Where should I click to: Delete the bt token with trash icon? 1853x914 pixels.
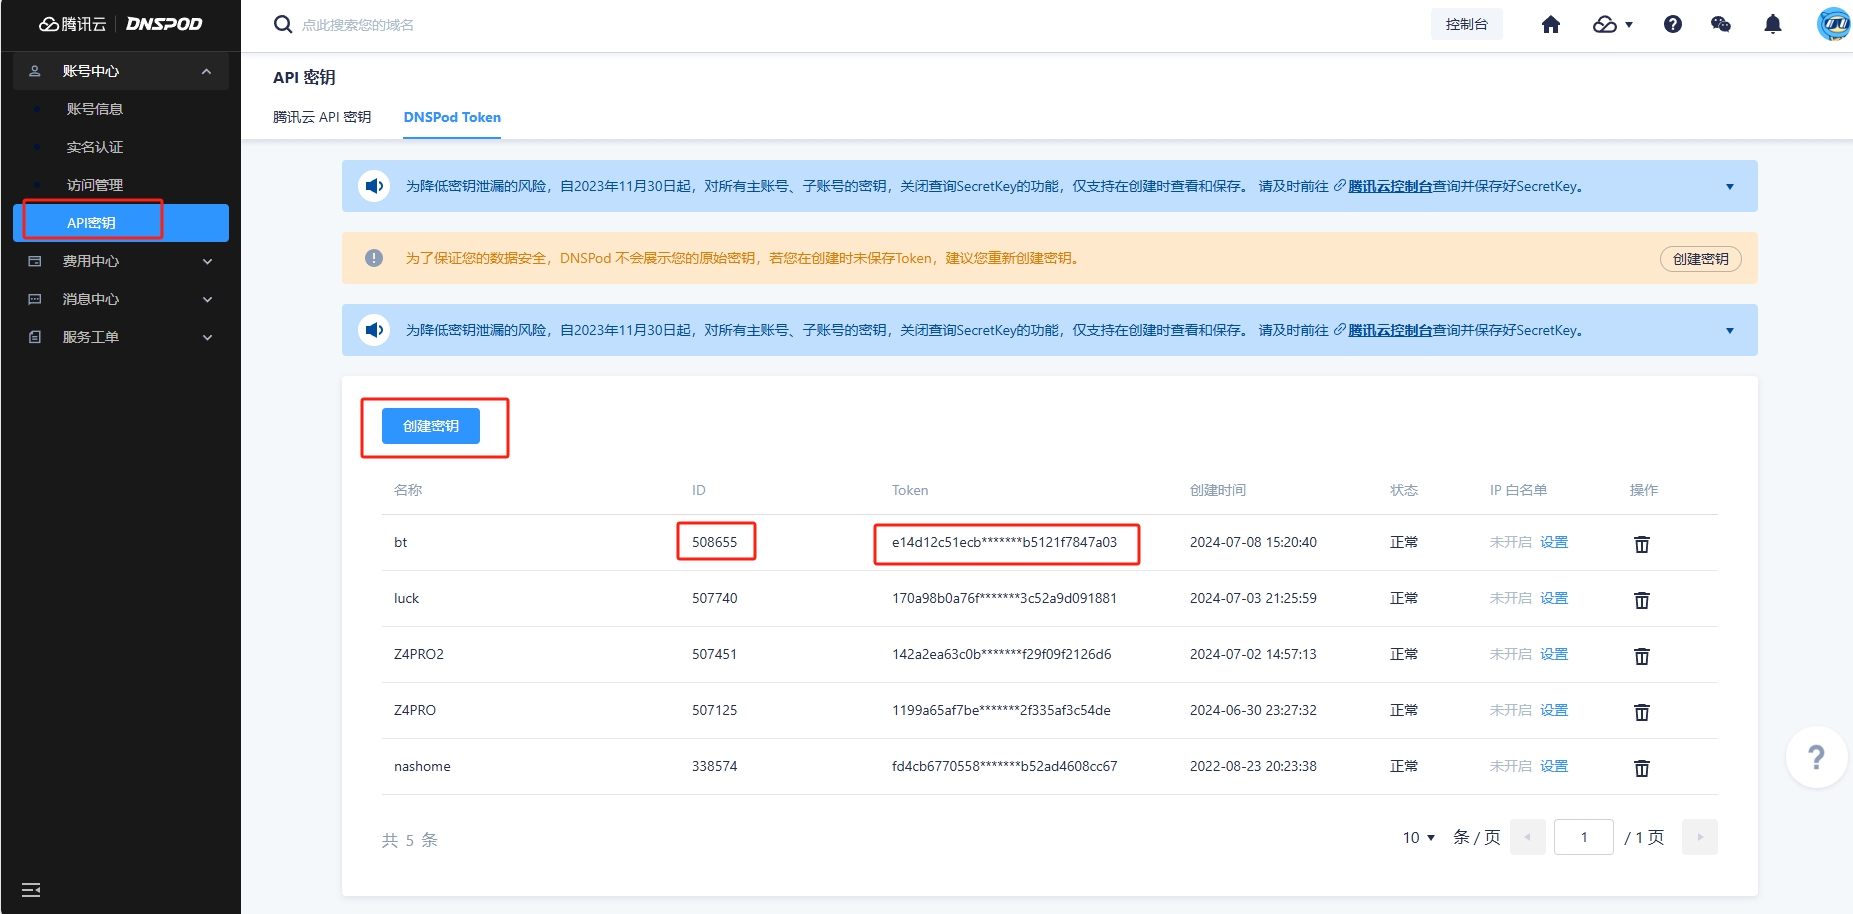pyautogui.click(x=1641, y=544)
